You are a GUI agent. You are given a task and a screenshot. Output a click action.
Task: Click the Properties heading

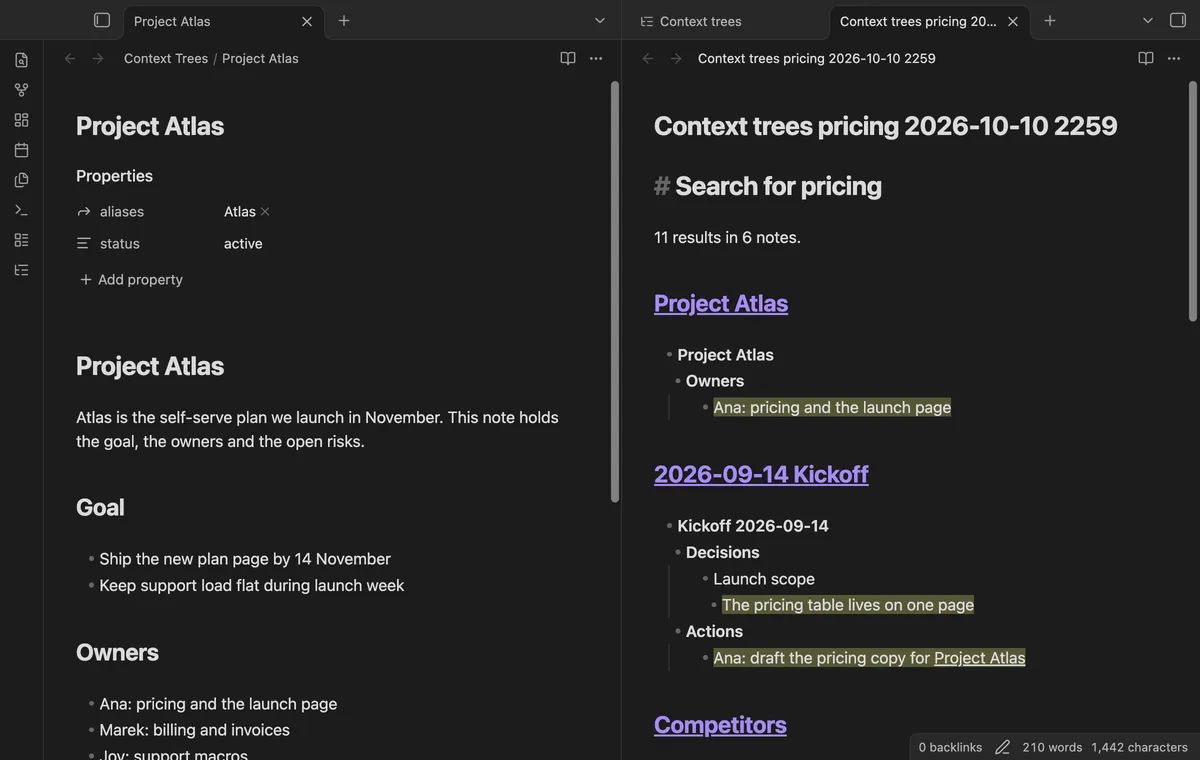[115, 176]
